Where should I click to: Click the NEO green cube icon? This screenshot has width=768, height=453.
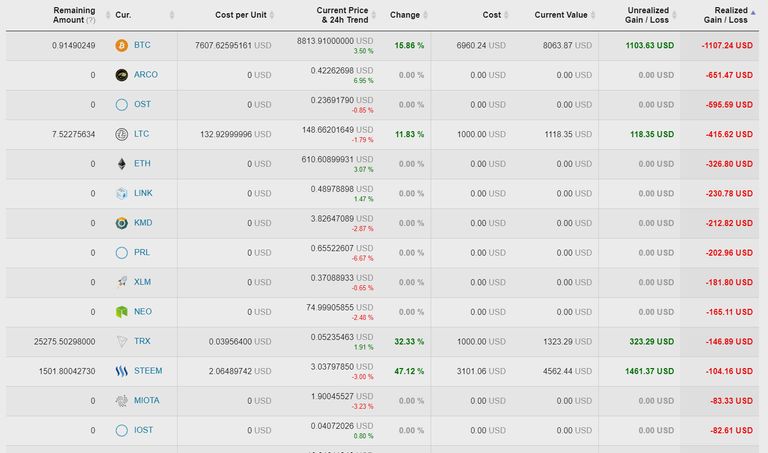point(121,311)
